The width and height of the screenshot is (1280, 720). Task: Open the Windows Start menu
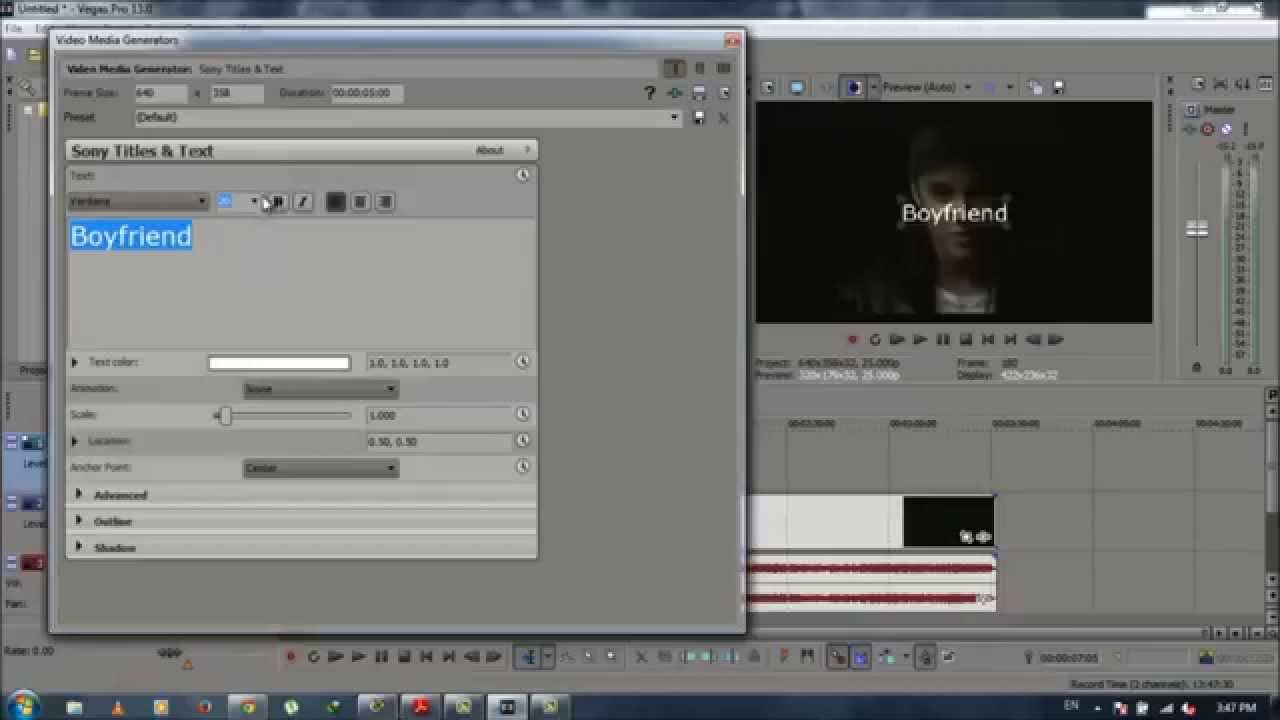[22, 706]
